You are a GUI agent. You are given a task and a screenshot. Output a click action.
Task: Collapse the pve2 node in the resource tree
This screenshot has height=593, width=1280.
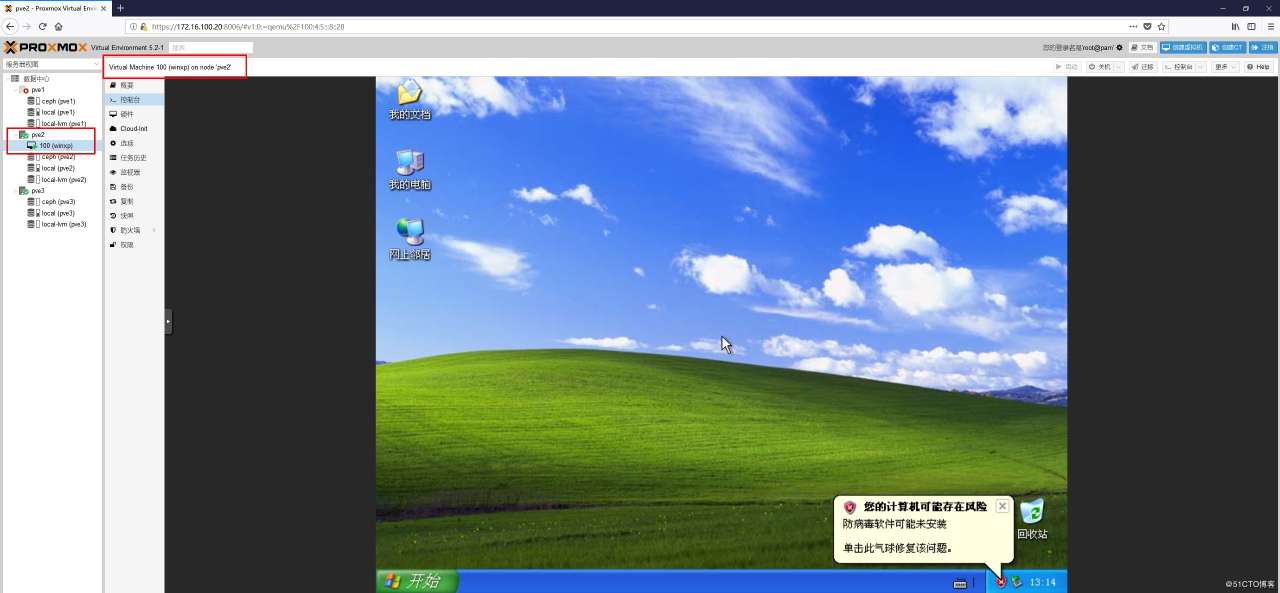[x=16, y=134]
